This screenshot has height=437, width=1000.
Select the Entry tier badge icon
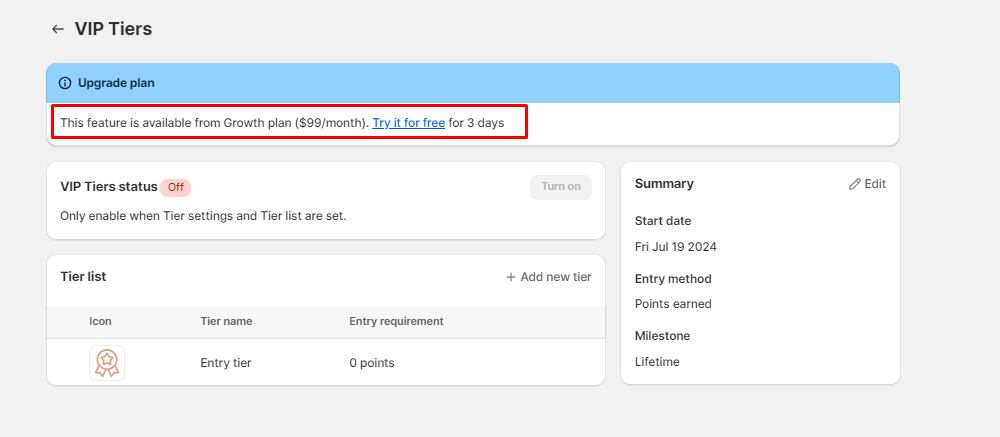click(107, 363)
